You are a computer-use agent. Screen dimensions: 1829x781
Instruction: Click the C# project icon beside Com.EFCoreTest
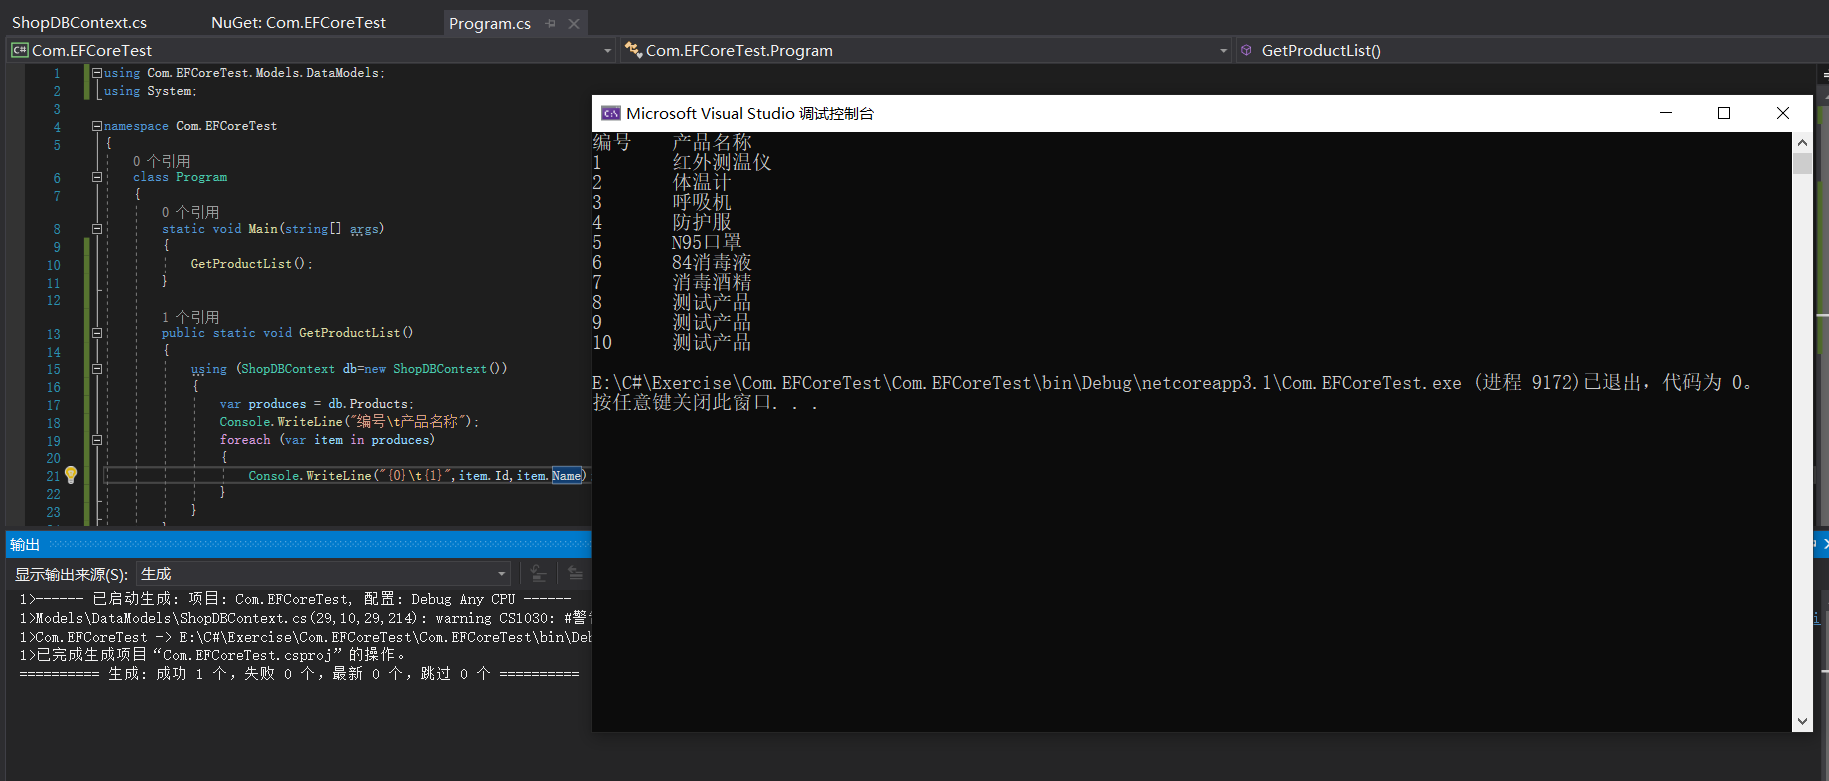(19, 50)
